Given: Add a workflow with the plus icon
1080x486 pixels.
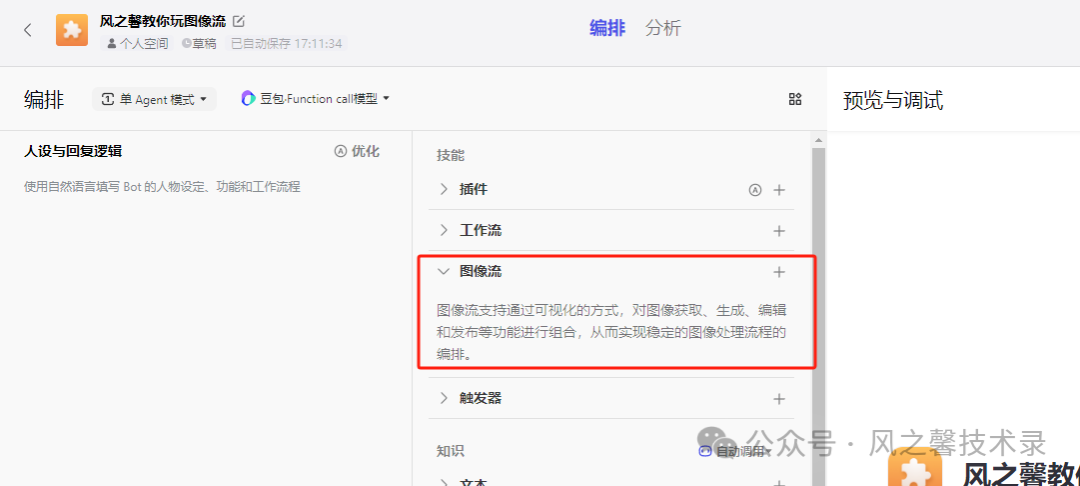Looking at the screenshot, I should coord(779,231).
